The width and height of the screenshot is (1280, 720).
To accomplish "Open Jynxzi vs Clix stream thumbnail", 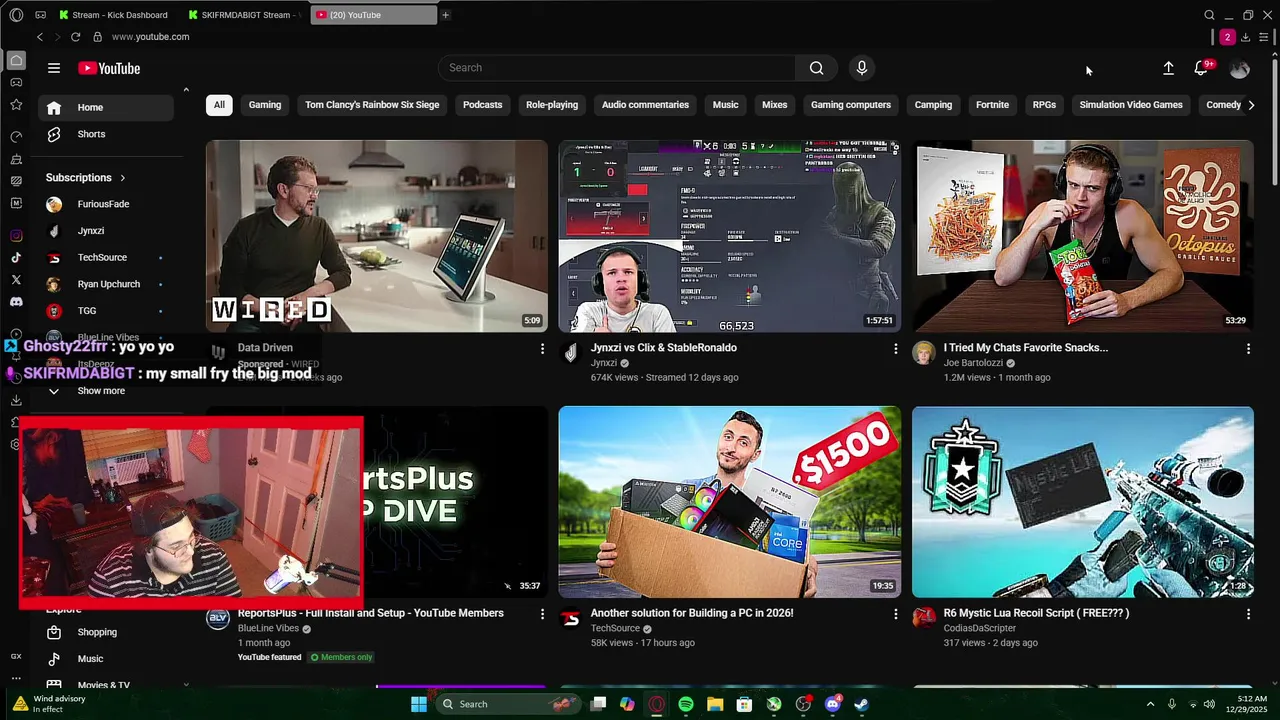I will point(730,236).
